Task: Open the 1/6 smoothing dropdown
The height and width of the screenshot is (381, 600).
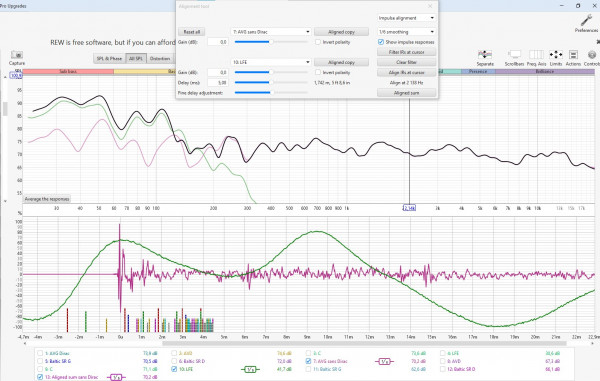Action: click(406, 32)
